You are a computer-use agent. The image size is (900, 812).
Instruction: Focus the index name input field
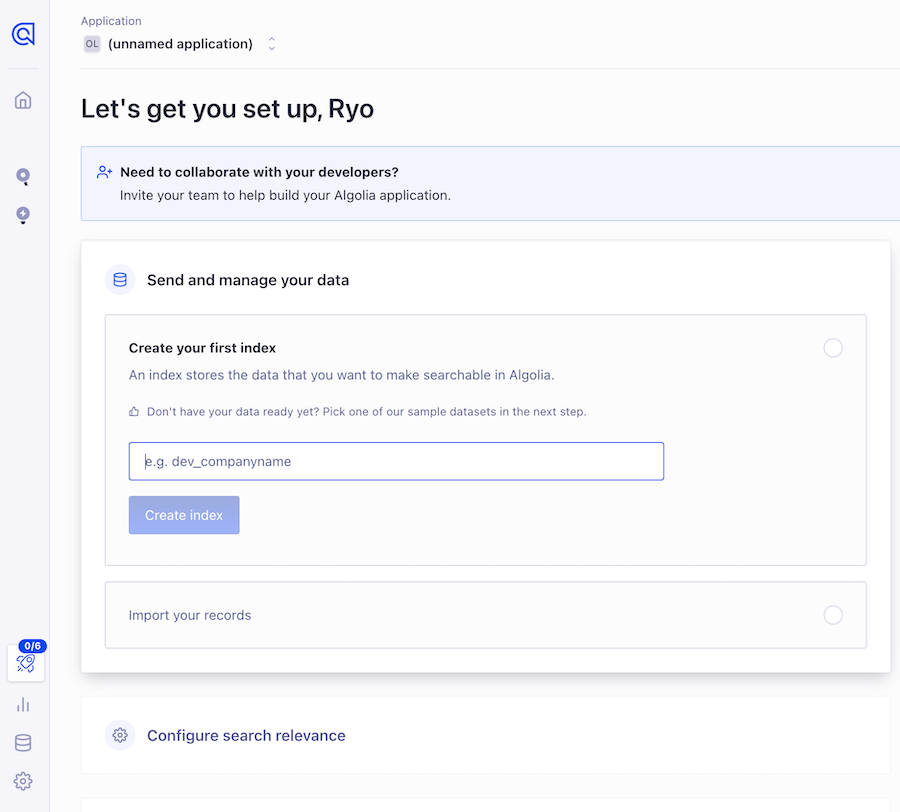click(x=396, y=461)
